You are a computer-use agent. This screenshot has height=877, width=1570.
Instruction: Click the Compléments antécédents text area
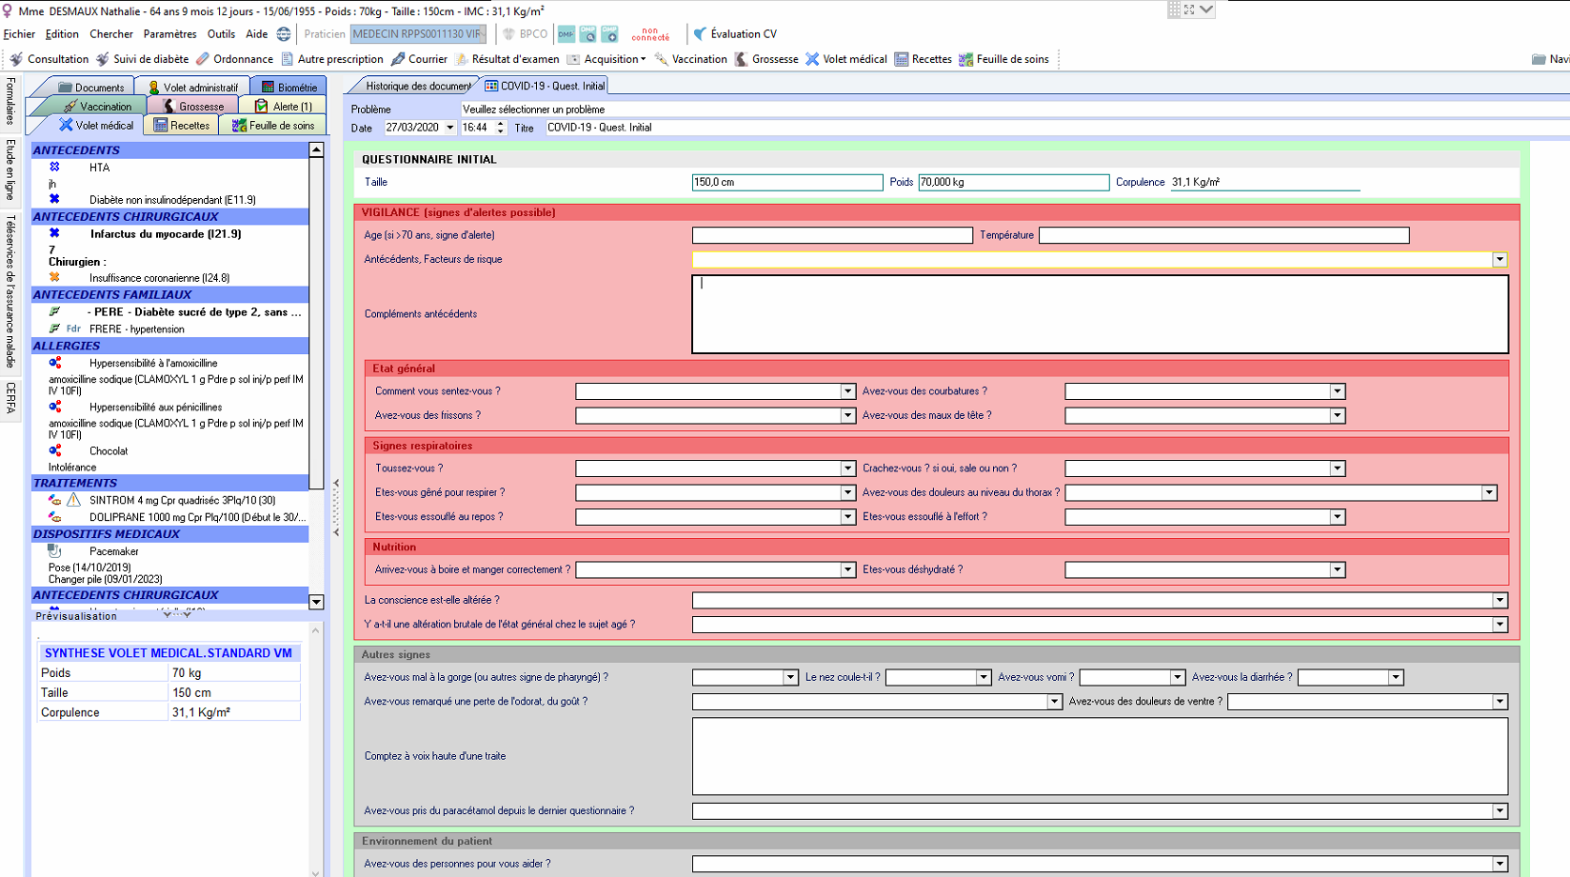point(1100,314)
